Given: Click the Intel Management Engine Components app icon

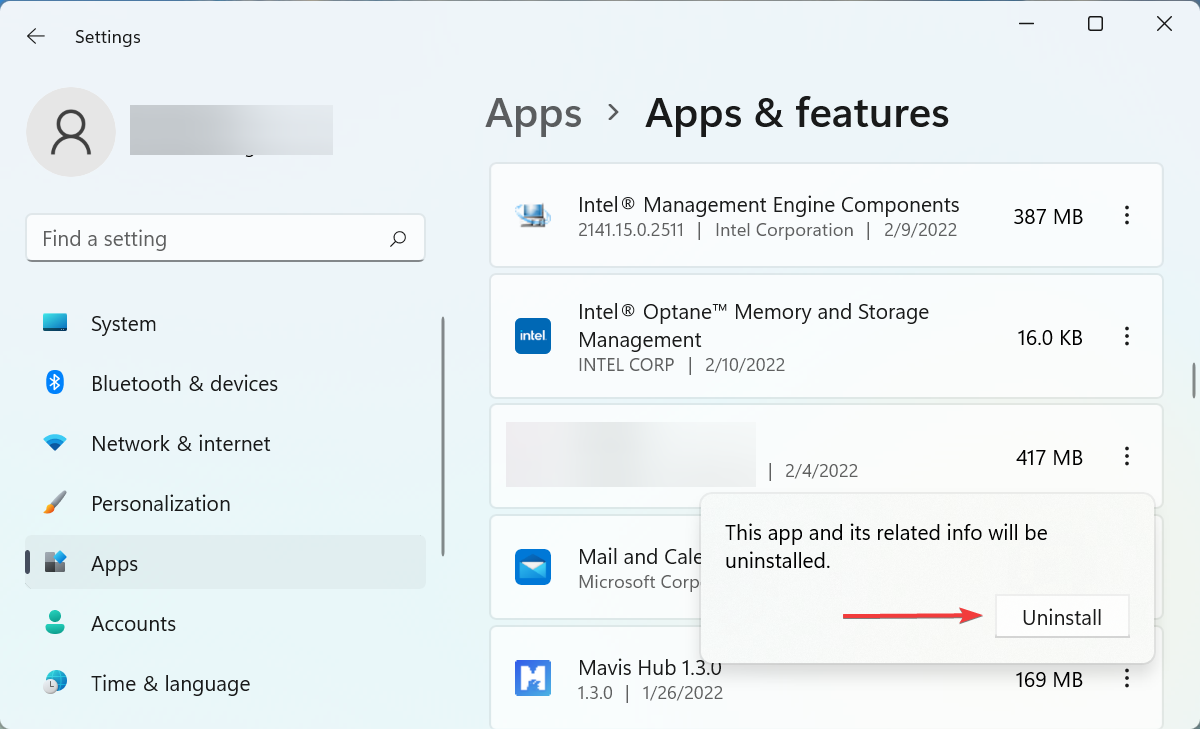Looking at the screenshot, I should coord(533,215).
